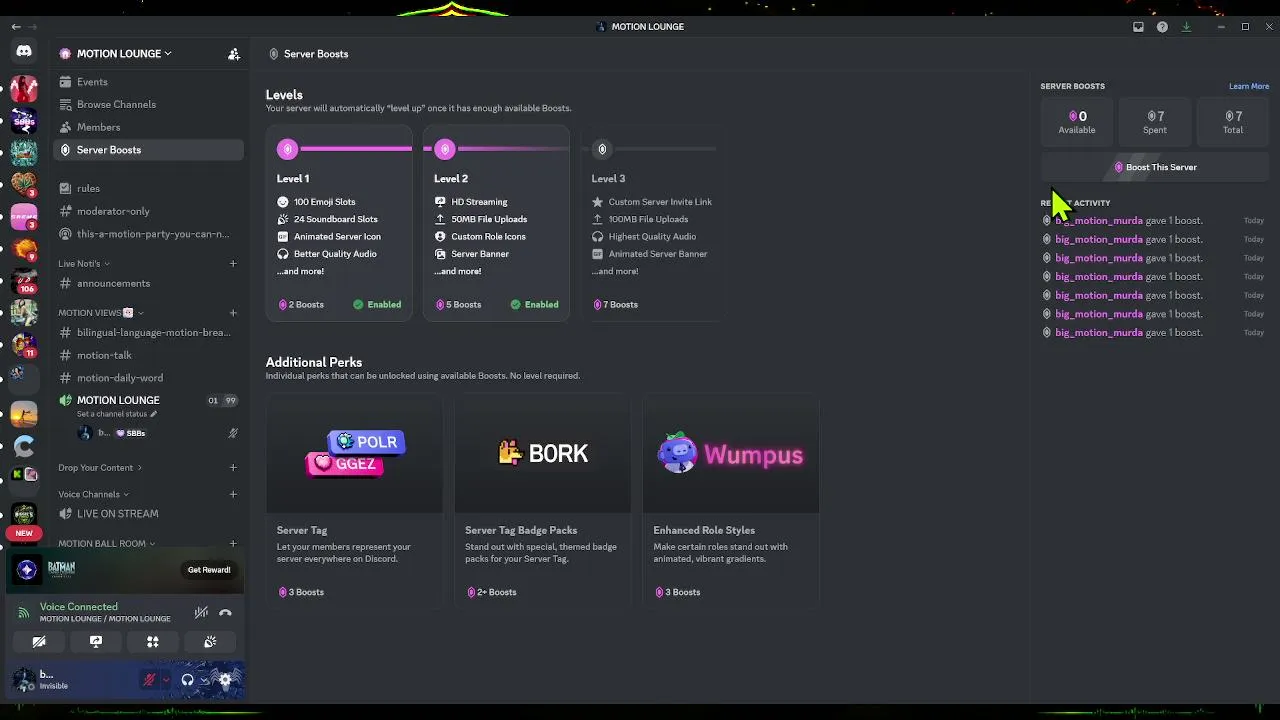Click the Level 3 boost progress marker
This screenshot has width=1280, height=720.
[x=602, y=149]
